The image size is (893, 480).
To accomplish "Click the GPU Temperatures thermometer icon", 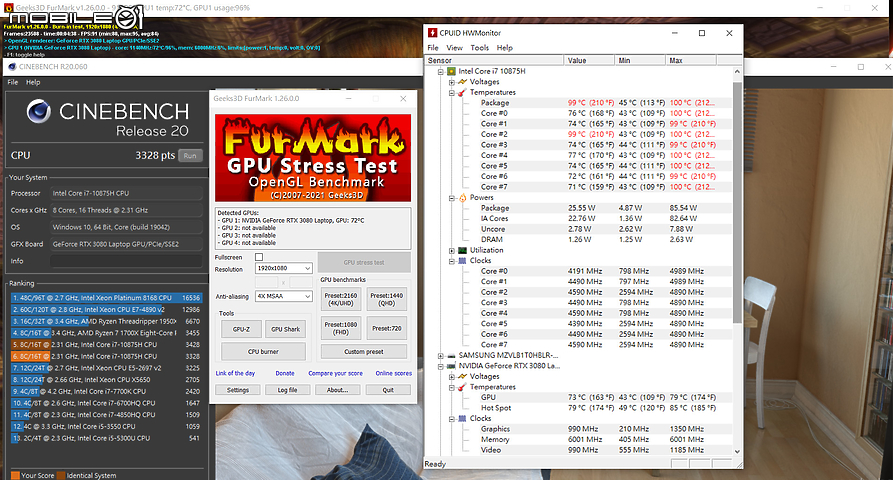I will pyautogui.click(x=462, y=387).
